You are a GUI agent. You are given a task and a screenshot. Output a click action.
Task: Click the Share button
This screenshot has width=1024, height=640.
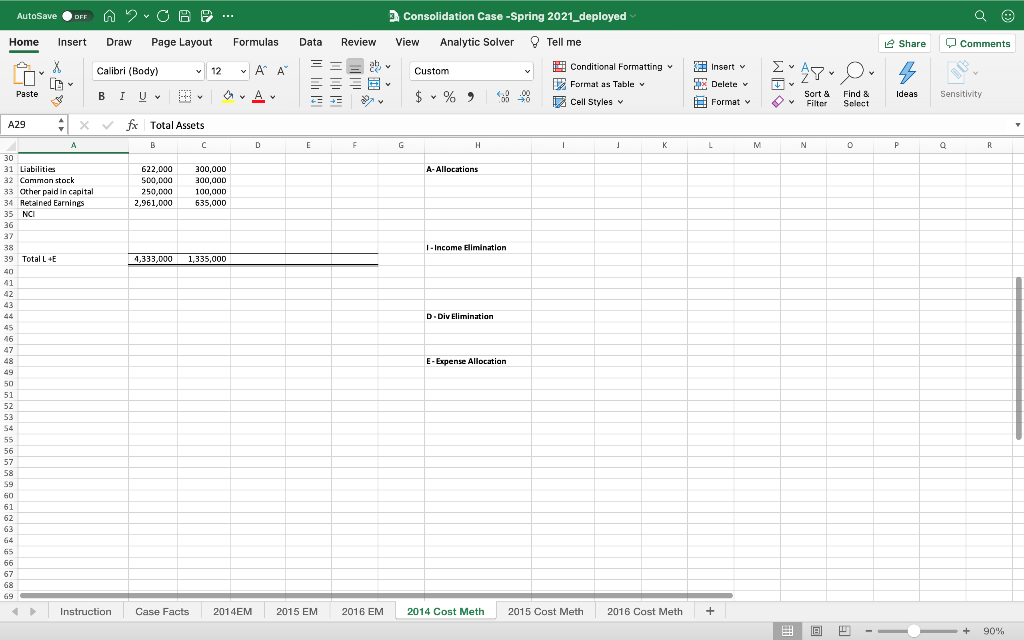click(903, 43)
